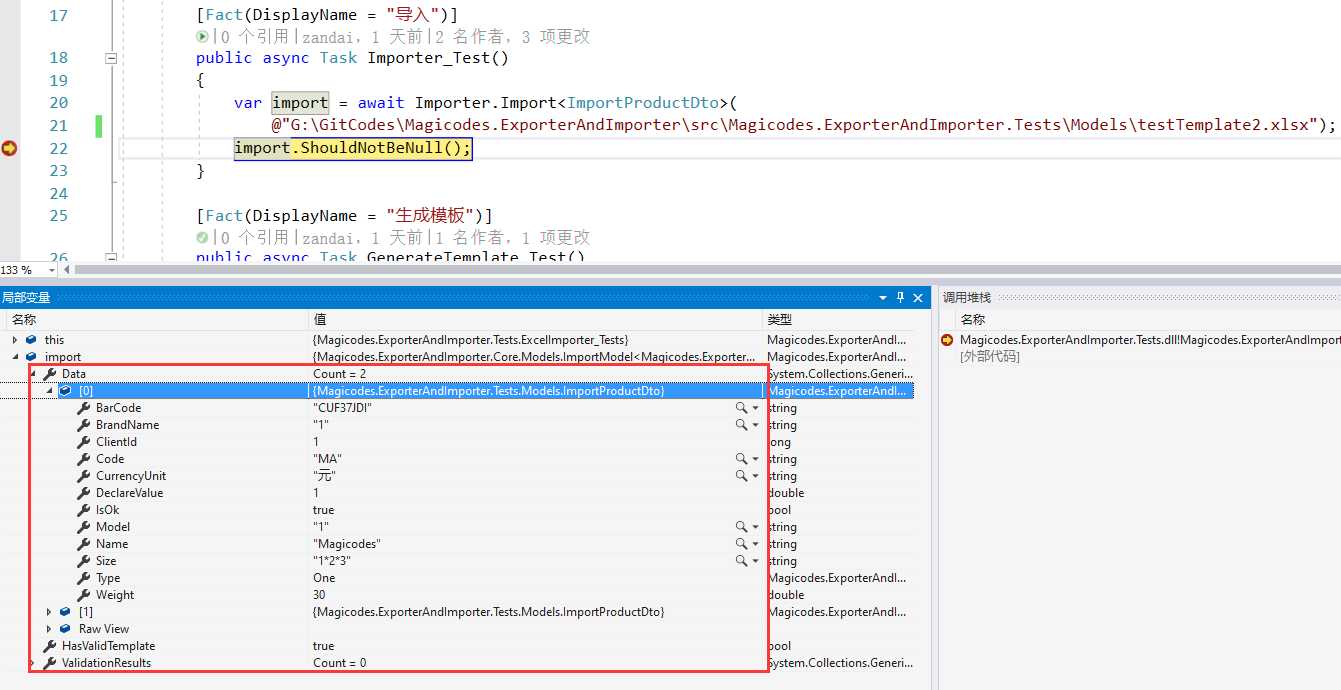Open the text visualizer magnifier for BrandName

pos(741,425)
